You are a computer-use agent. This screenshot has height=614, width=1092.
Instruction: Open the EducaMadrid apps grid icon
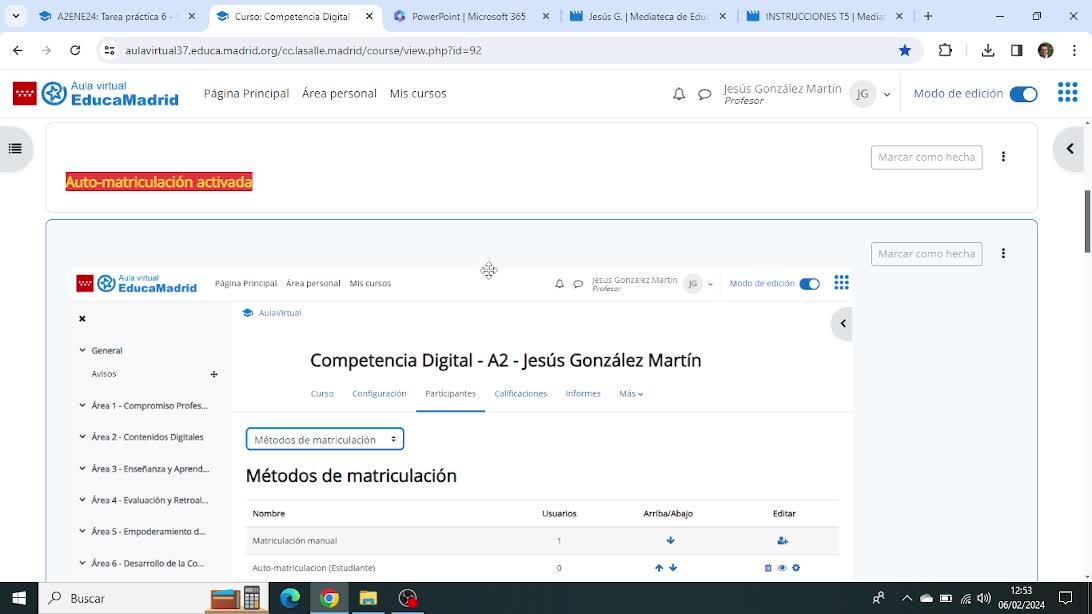tap(1068, 92)
